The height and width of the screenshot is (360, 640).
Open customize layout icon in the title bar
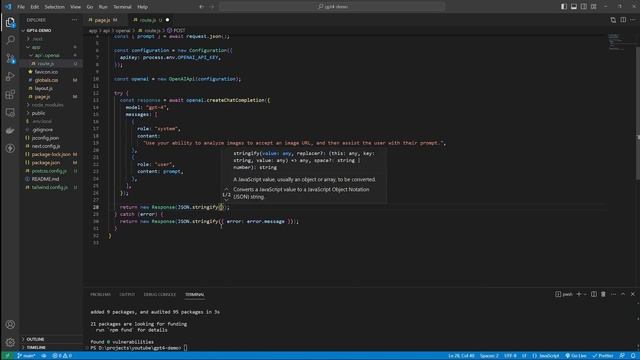tap(593, 7)
